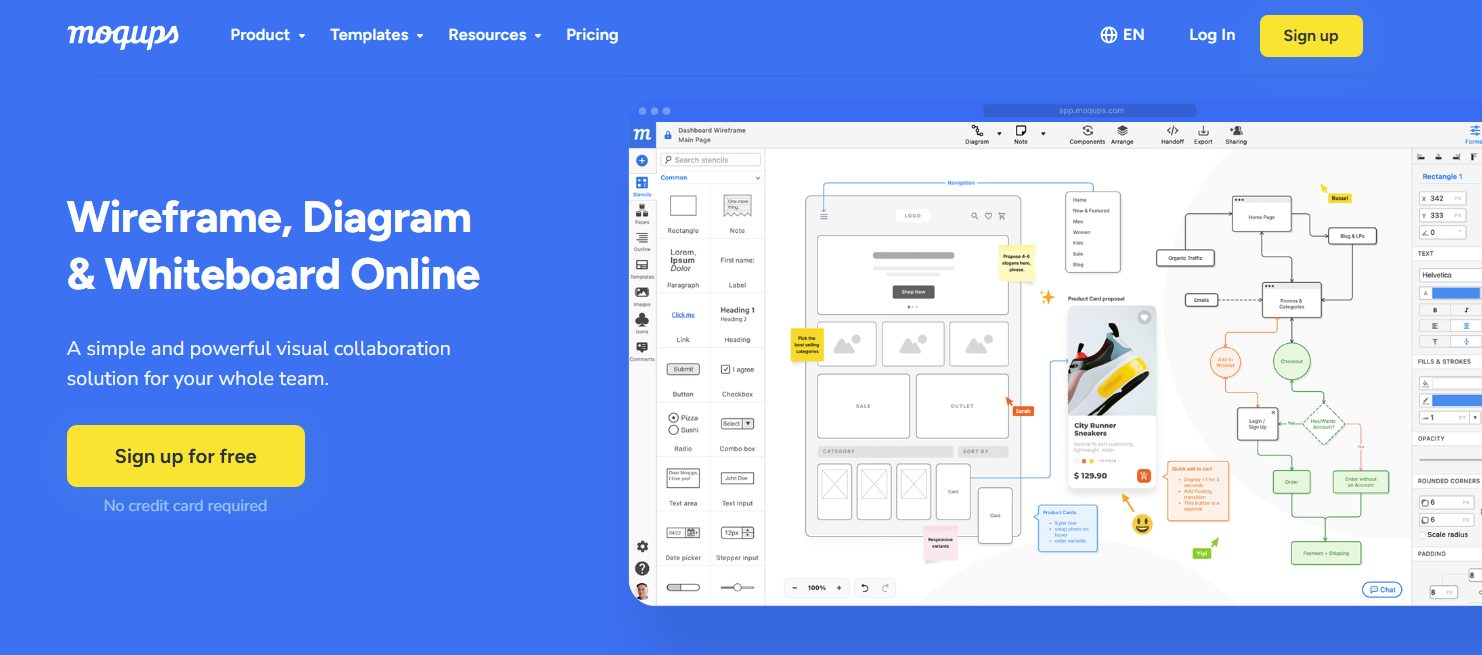Image resolution: width=1482 pixels, height=655 pixels.
Task: Open the Select combo box stencil
Action: click(738, 424)
